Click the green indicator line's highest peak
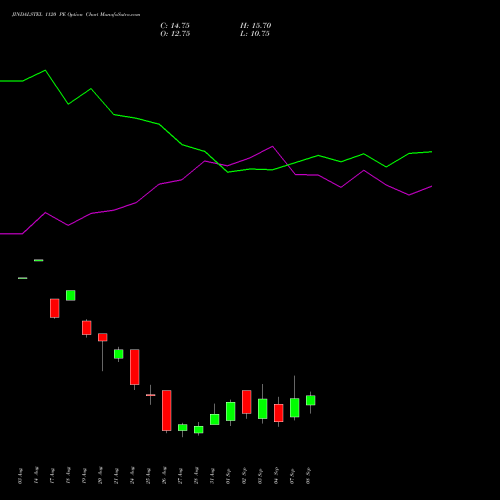This screenshot has height=500, width=500. coord(45,70)
